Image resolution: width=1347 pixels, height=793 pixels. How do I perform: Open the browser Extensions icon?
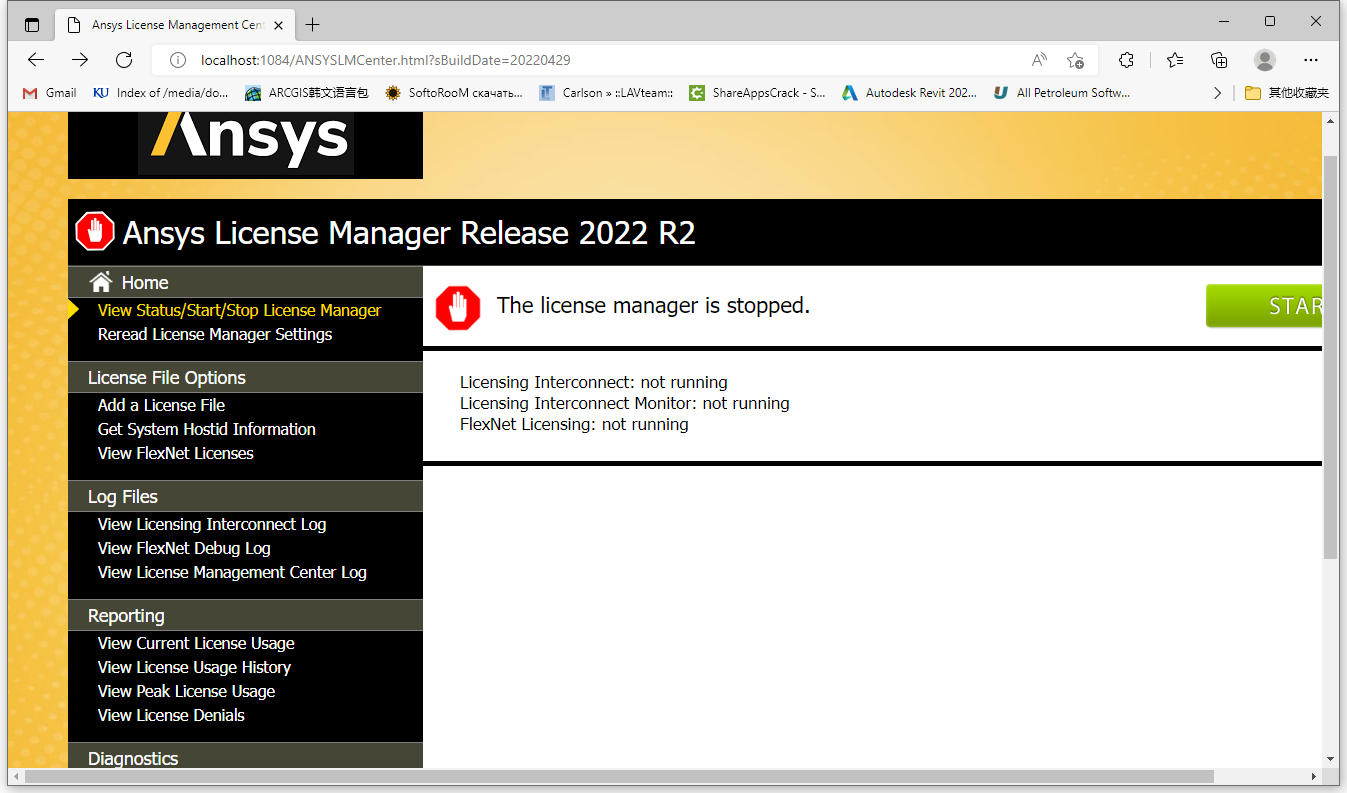click(x=1126, y=60)
